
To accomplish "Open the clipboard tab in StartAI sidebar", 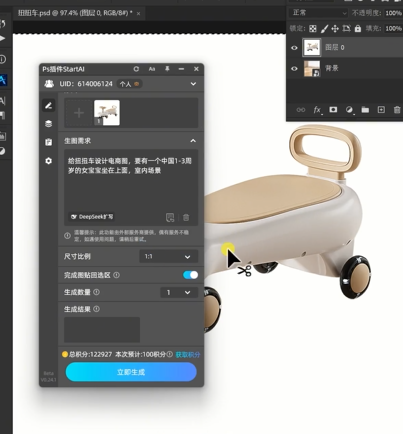I will point(49,142).
